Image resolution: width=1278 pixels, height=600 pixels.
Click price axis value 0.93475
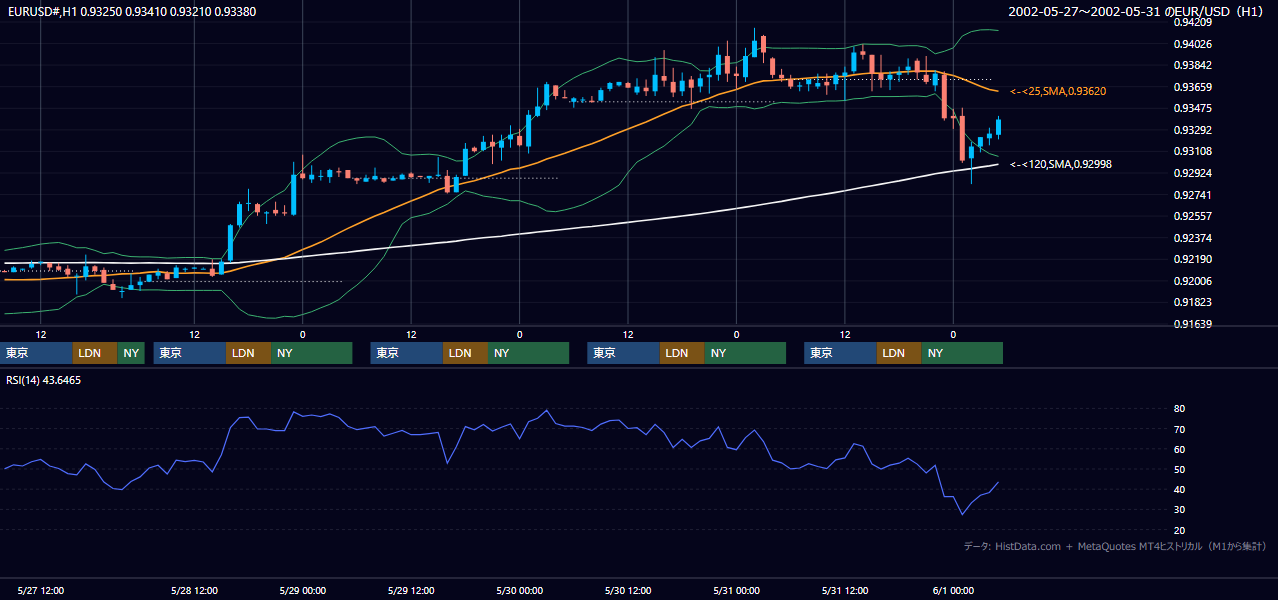[1192, 108]
